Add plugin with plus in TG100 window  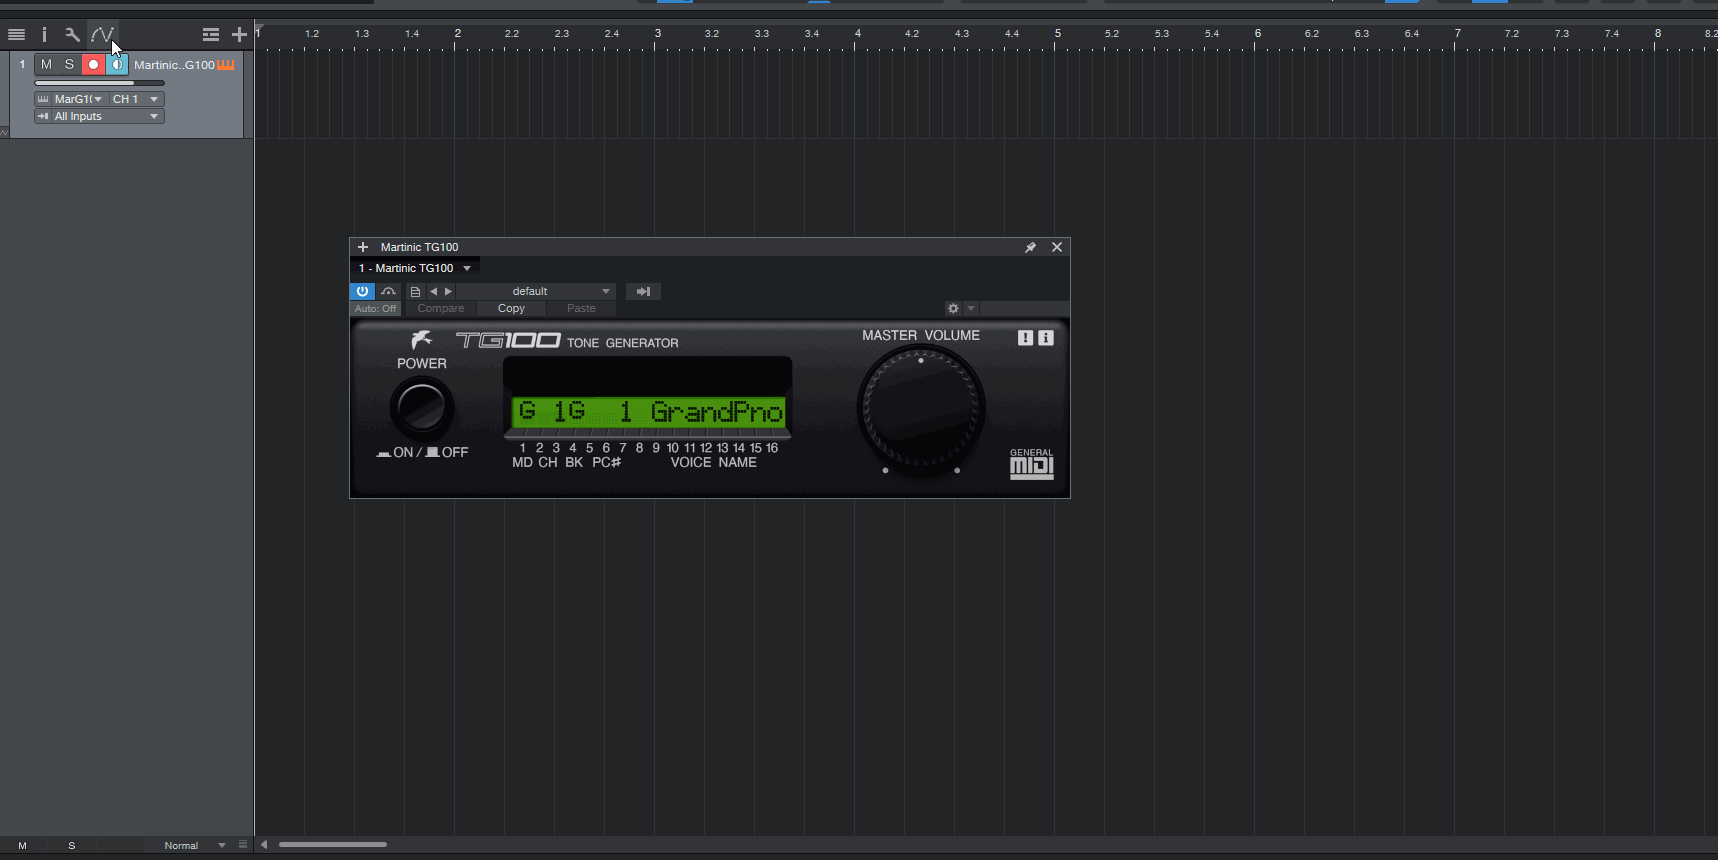[363, 247]
